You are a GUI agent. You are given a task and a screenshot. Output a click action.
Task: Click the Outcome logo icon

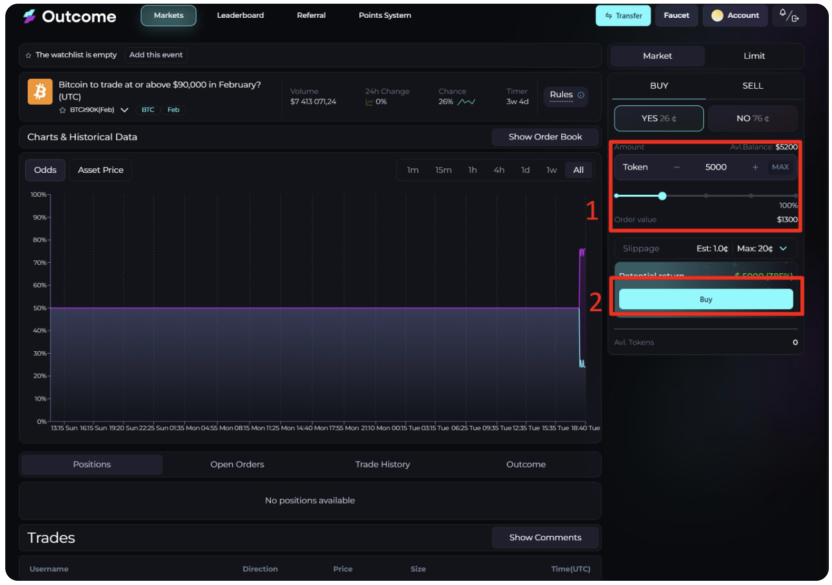(30, 16)
